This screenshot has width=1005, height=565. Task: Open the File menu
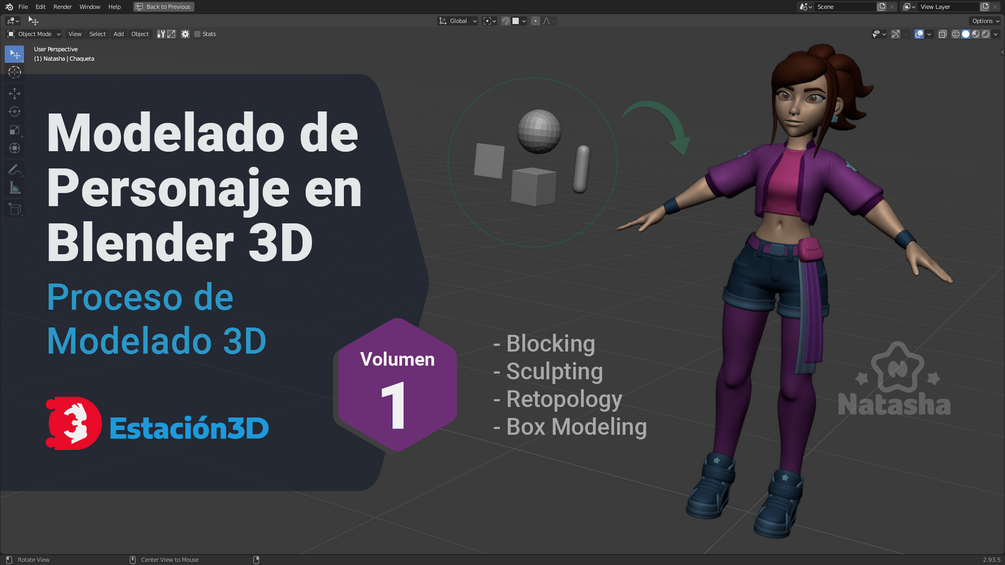coord(23,6)
